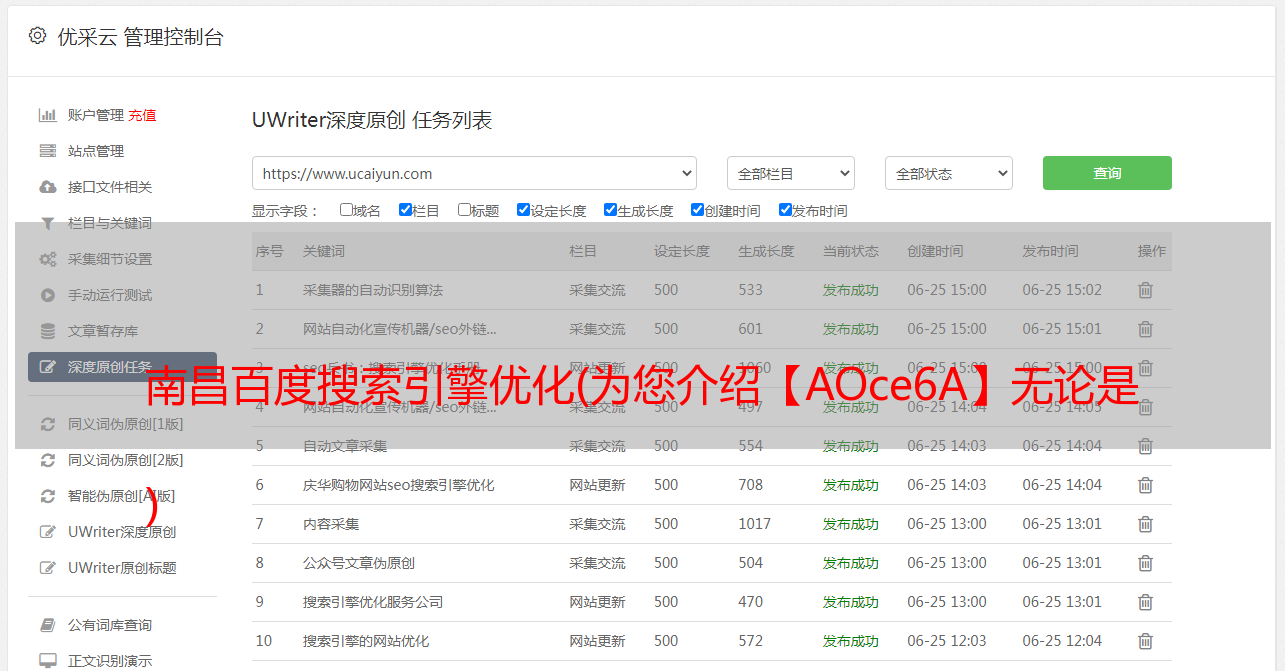Screen dimensions: 1285x671
Task: Delete task row 2 via its trash icon
Action: click(x=1145, y=329)
